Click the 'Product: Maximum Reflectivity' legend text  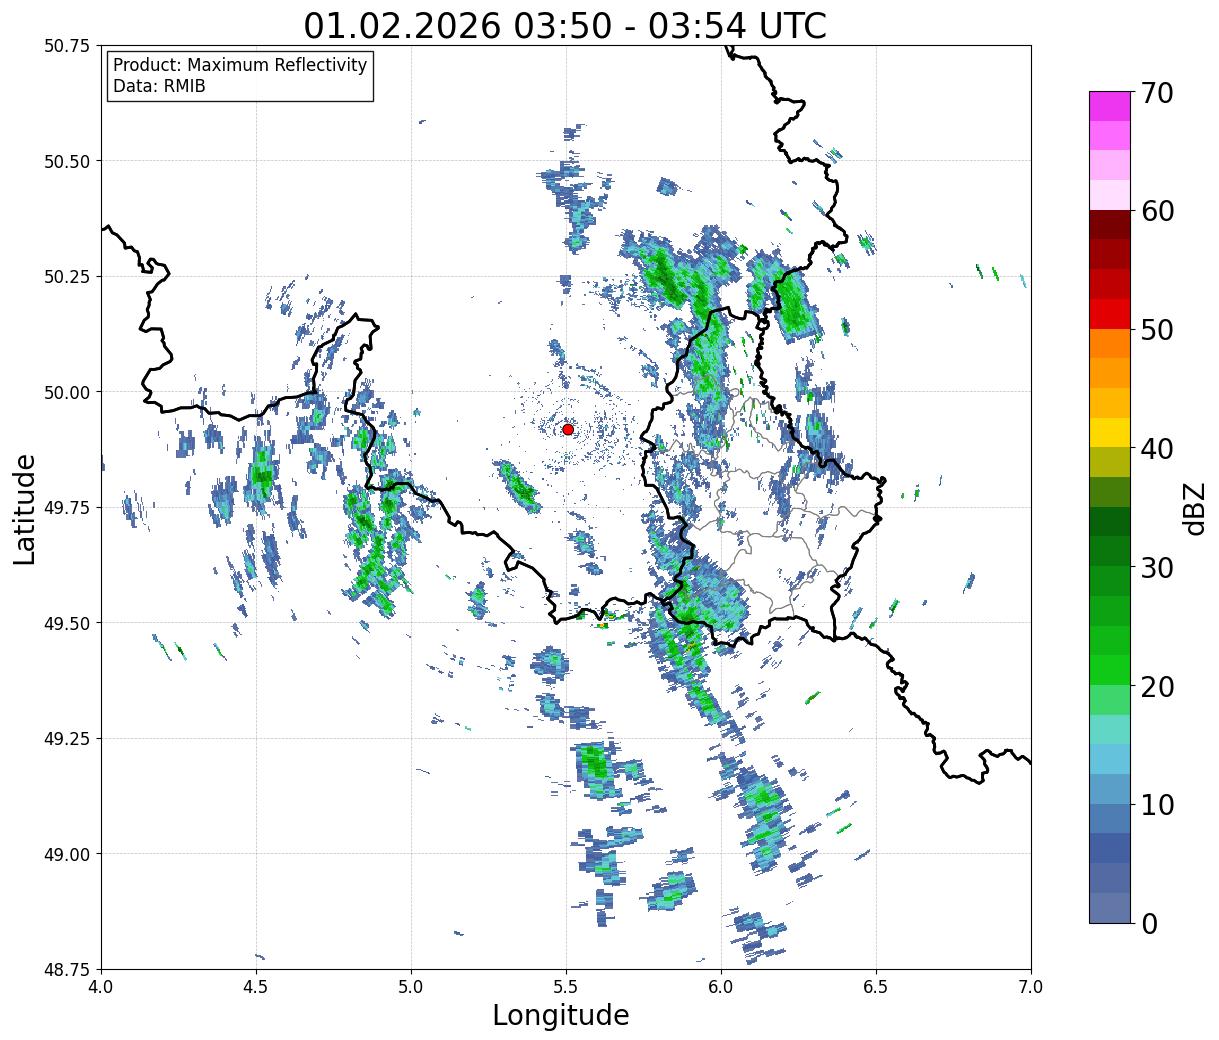240,65
